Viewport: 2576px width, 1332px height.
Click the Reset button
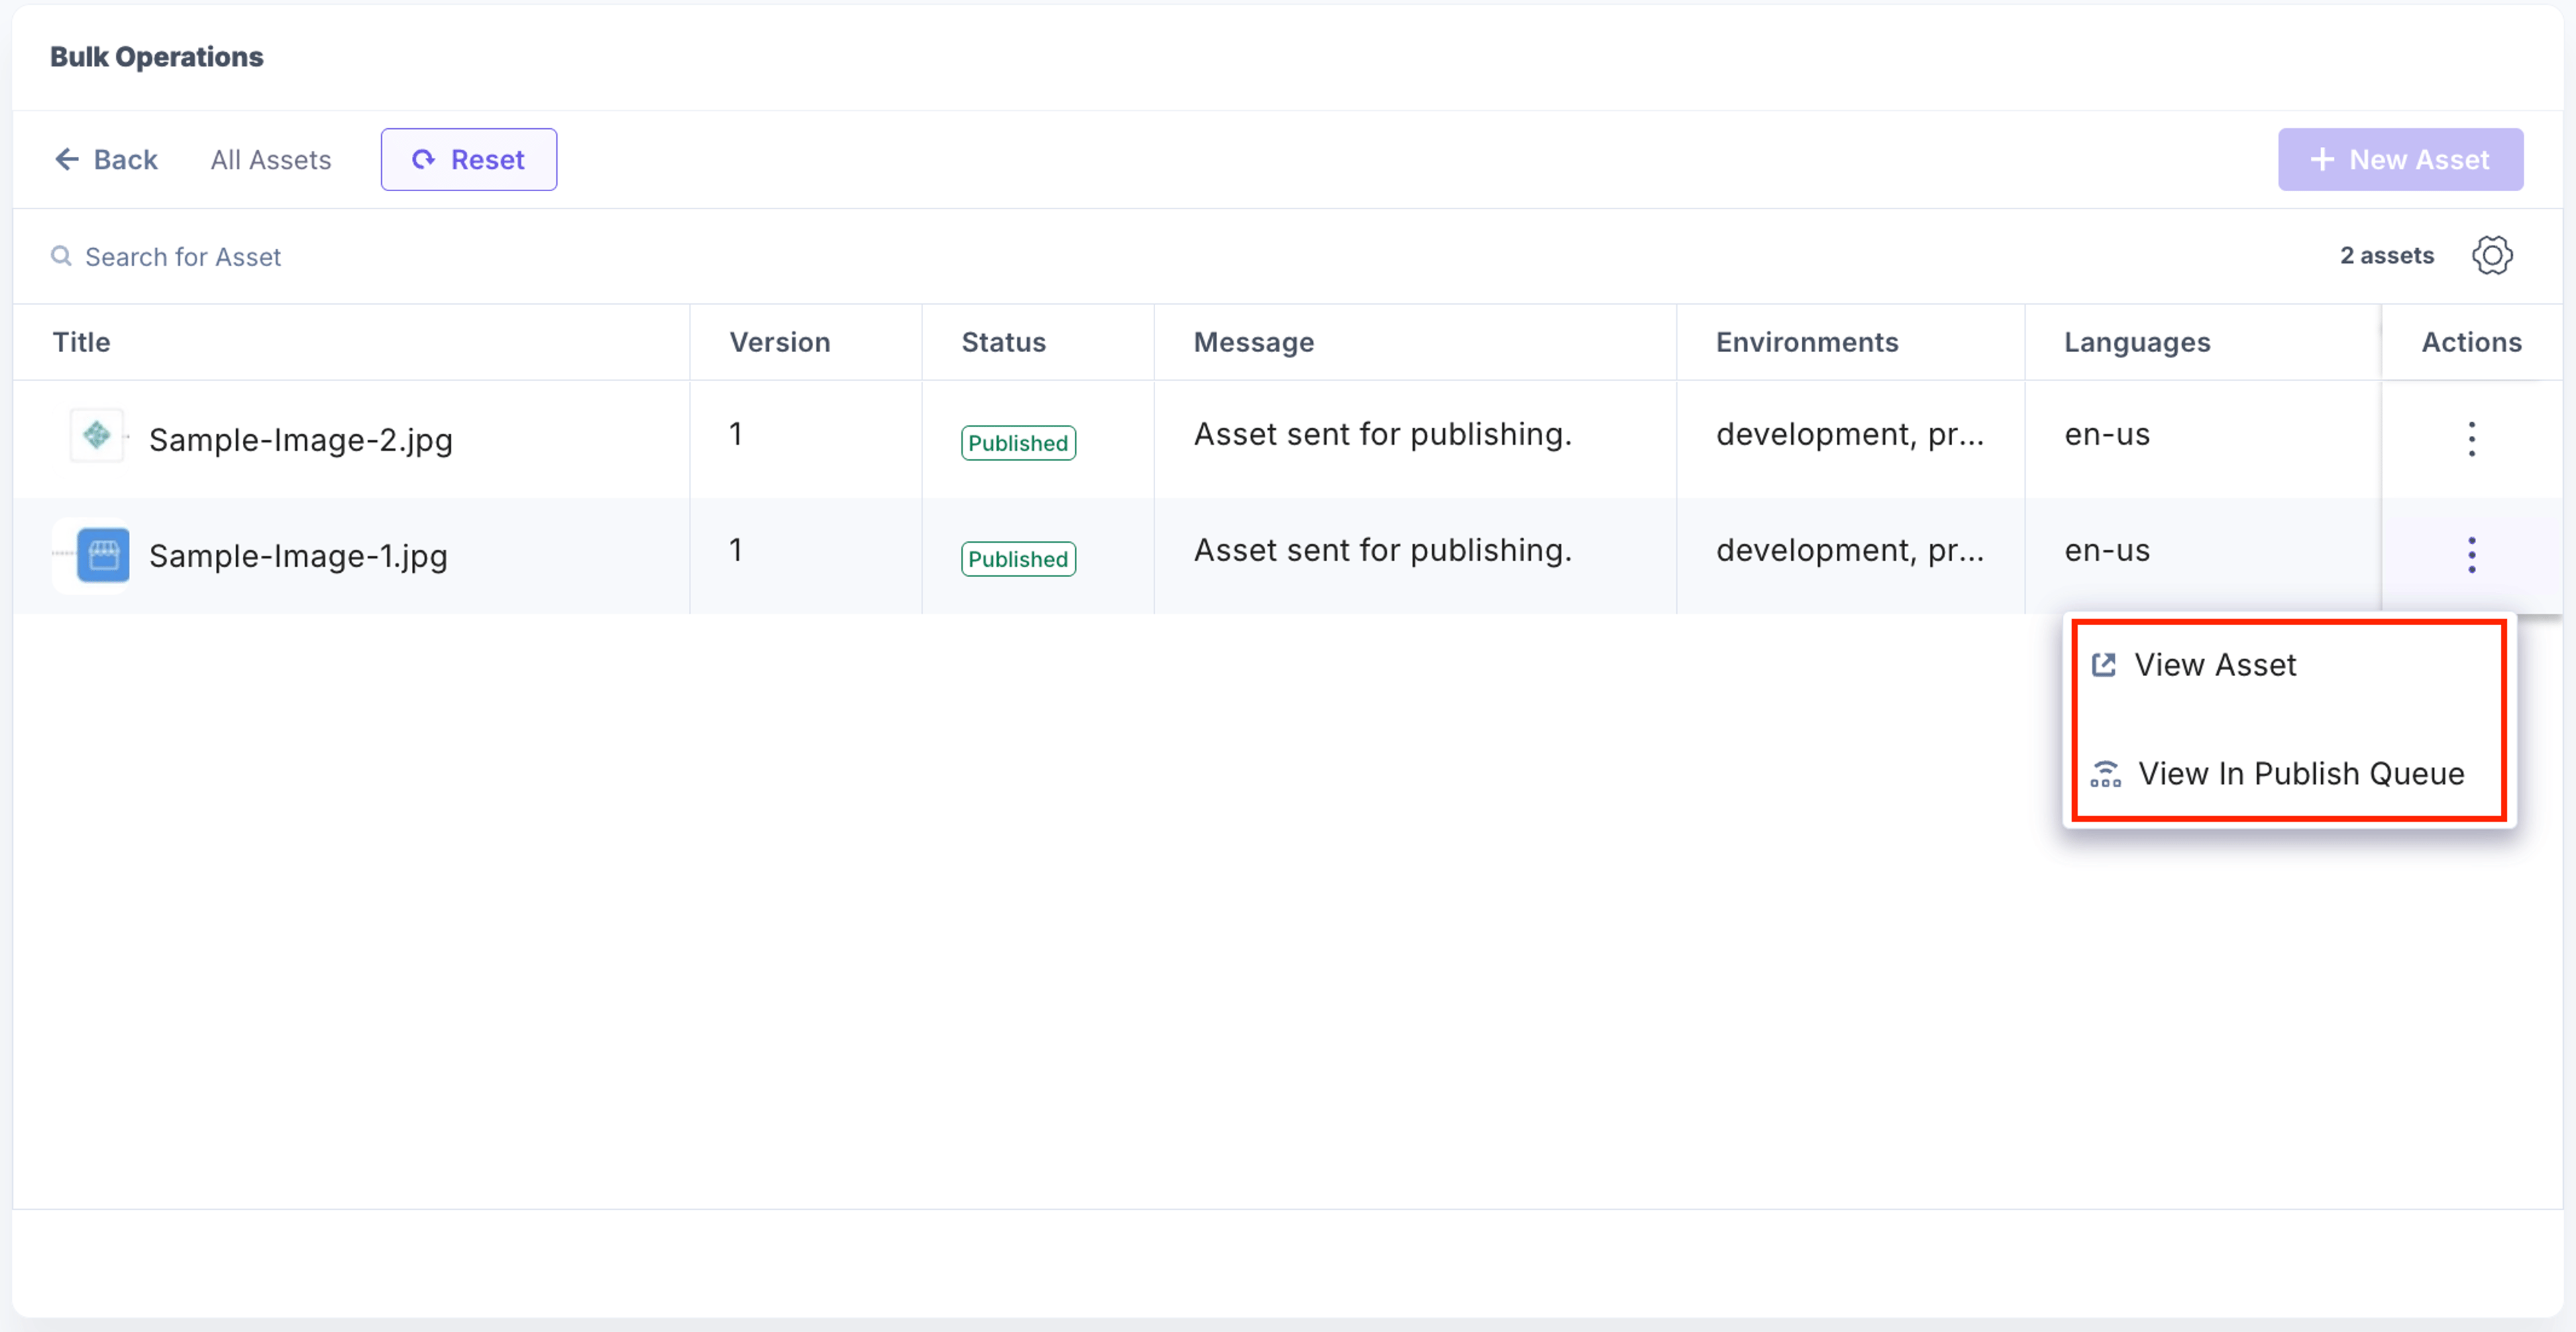469,160
